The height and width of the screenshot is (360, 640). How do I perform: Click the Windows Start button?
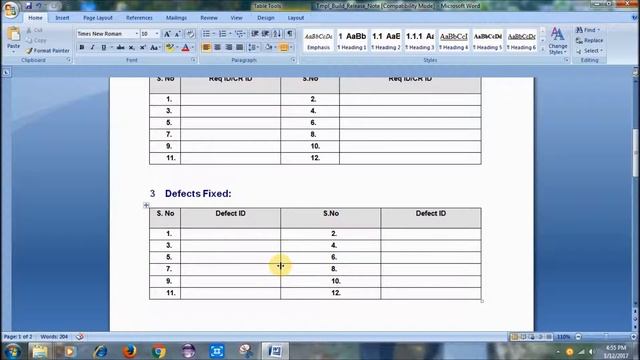pyautogui.click(x=12, y=351)
